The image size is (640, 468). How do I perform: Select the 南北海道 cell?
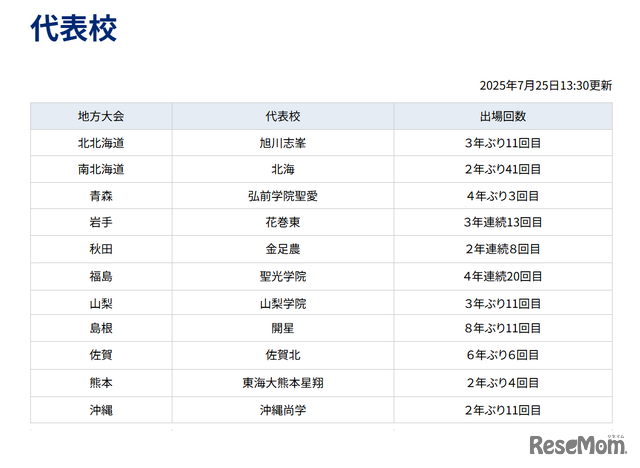point(101,169)
